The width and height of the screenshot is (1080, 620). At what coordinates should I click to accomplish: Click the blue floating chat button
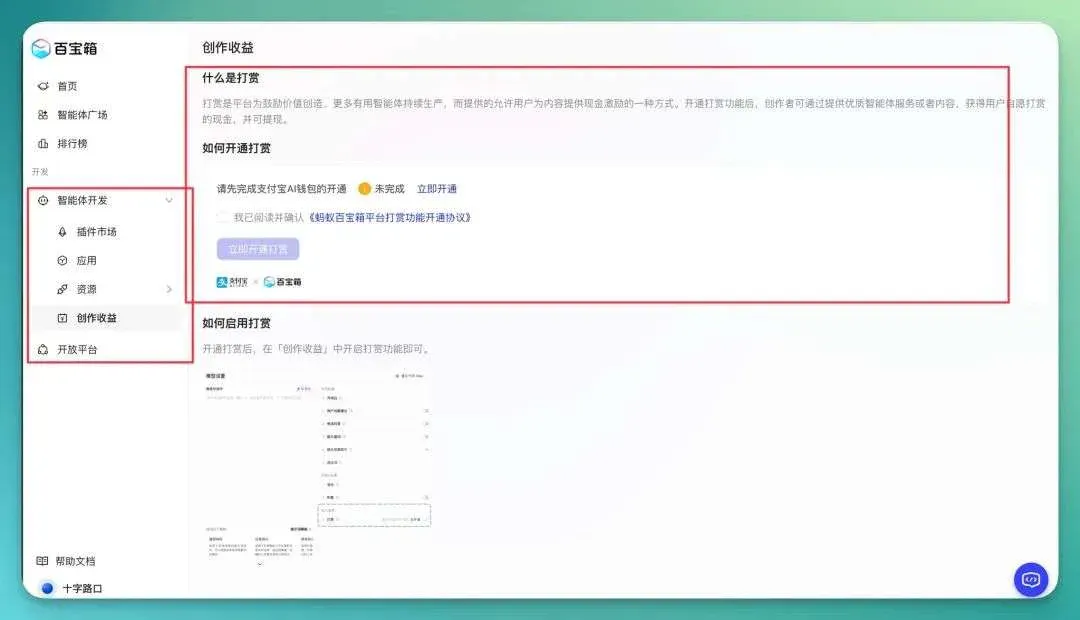click(x=1030, y=580)
